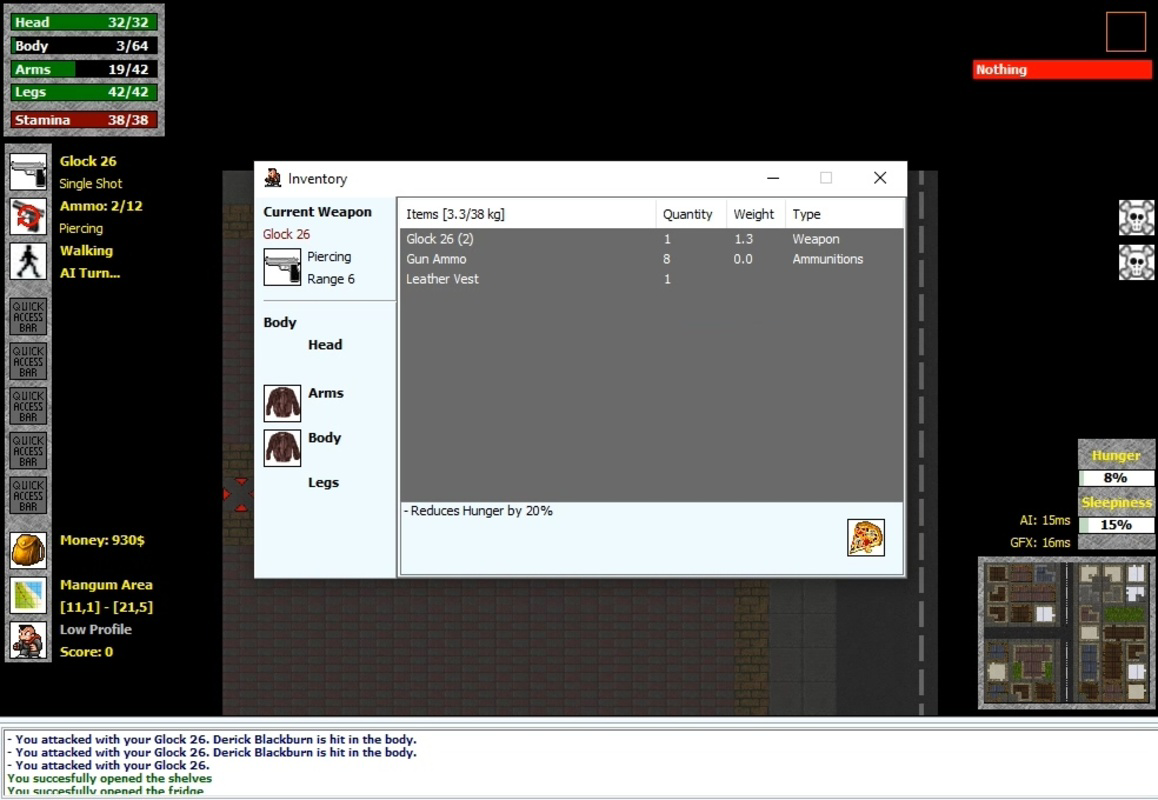1158x800 pixels.
Task: Click the Low Profile status text
Action: coord(96,629)
